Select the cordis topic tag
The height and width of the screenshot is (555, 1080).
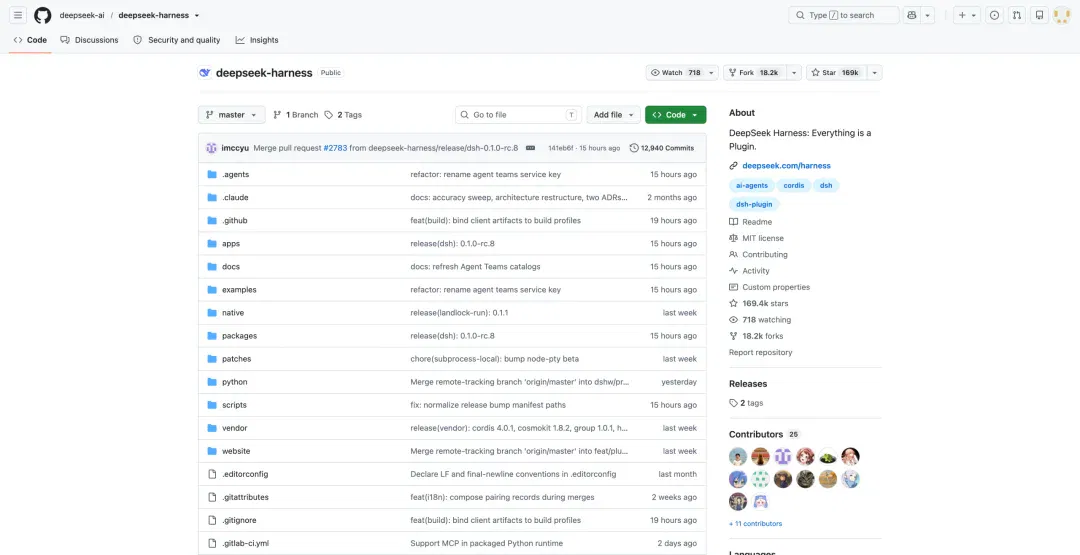(793, 186)
